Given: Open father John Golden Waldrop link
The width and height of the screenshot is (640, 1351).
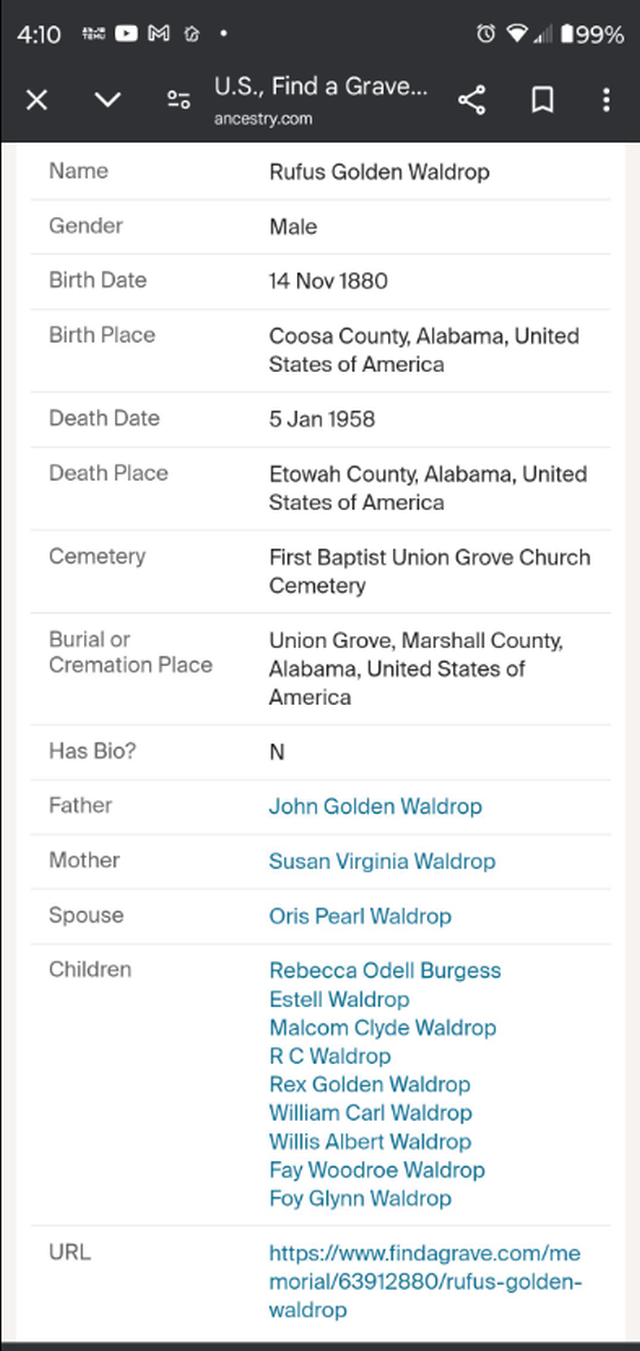Looking at the screenshot, I should click(x=375, y=806).
